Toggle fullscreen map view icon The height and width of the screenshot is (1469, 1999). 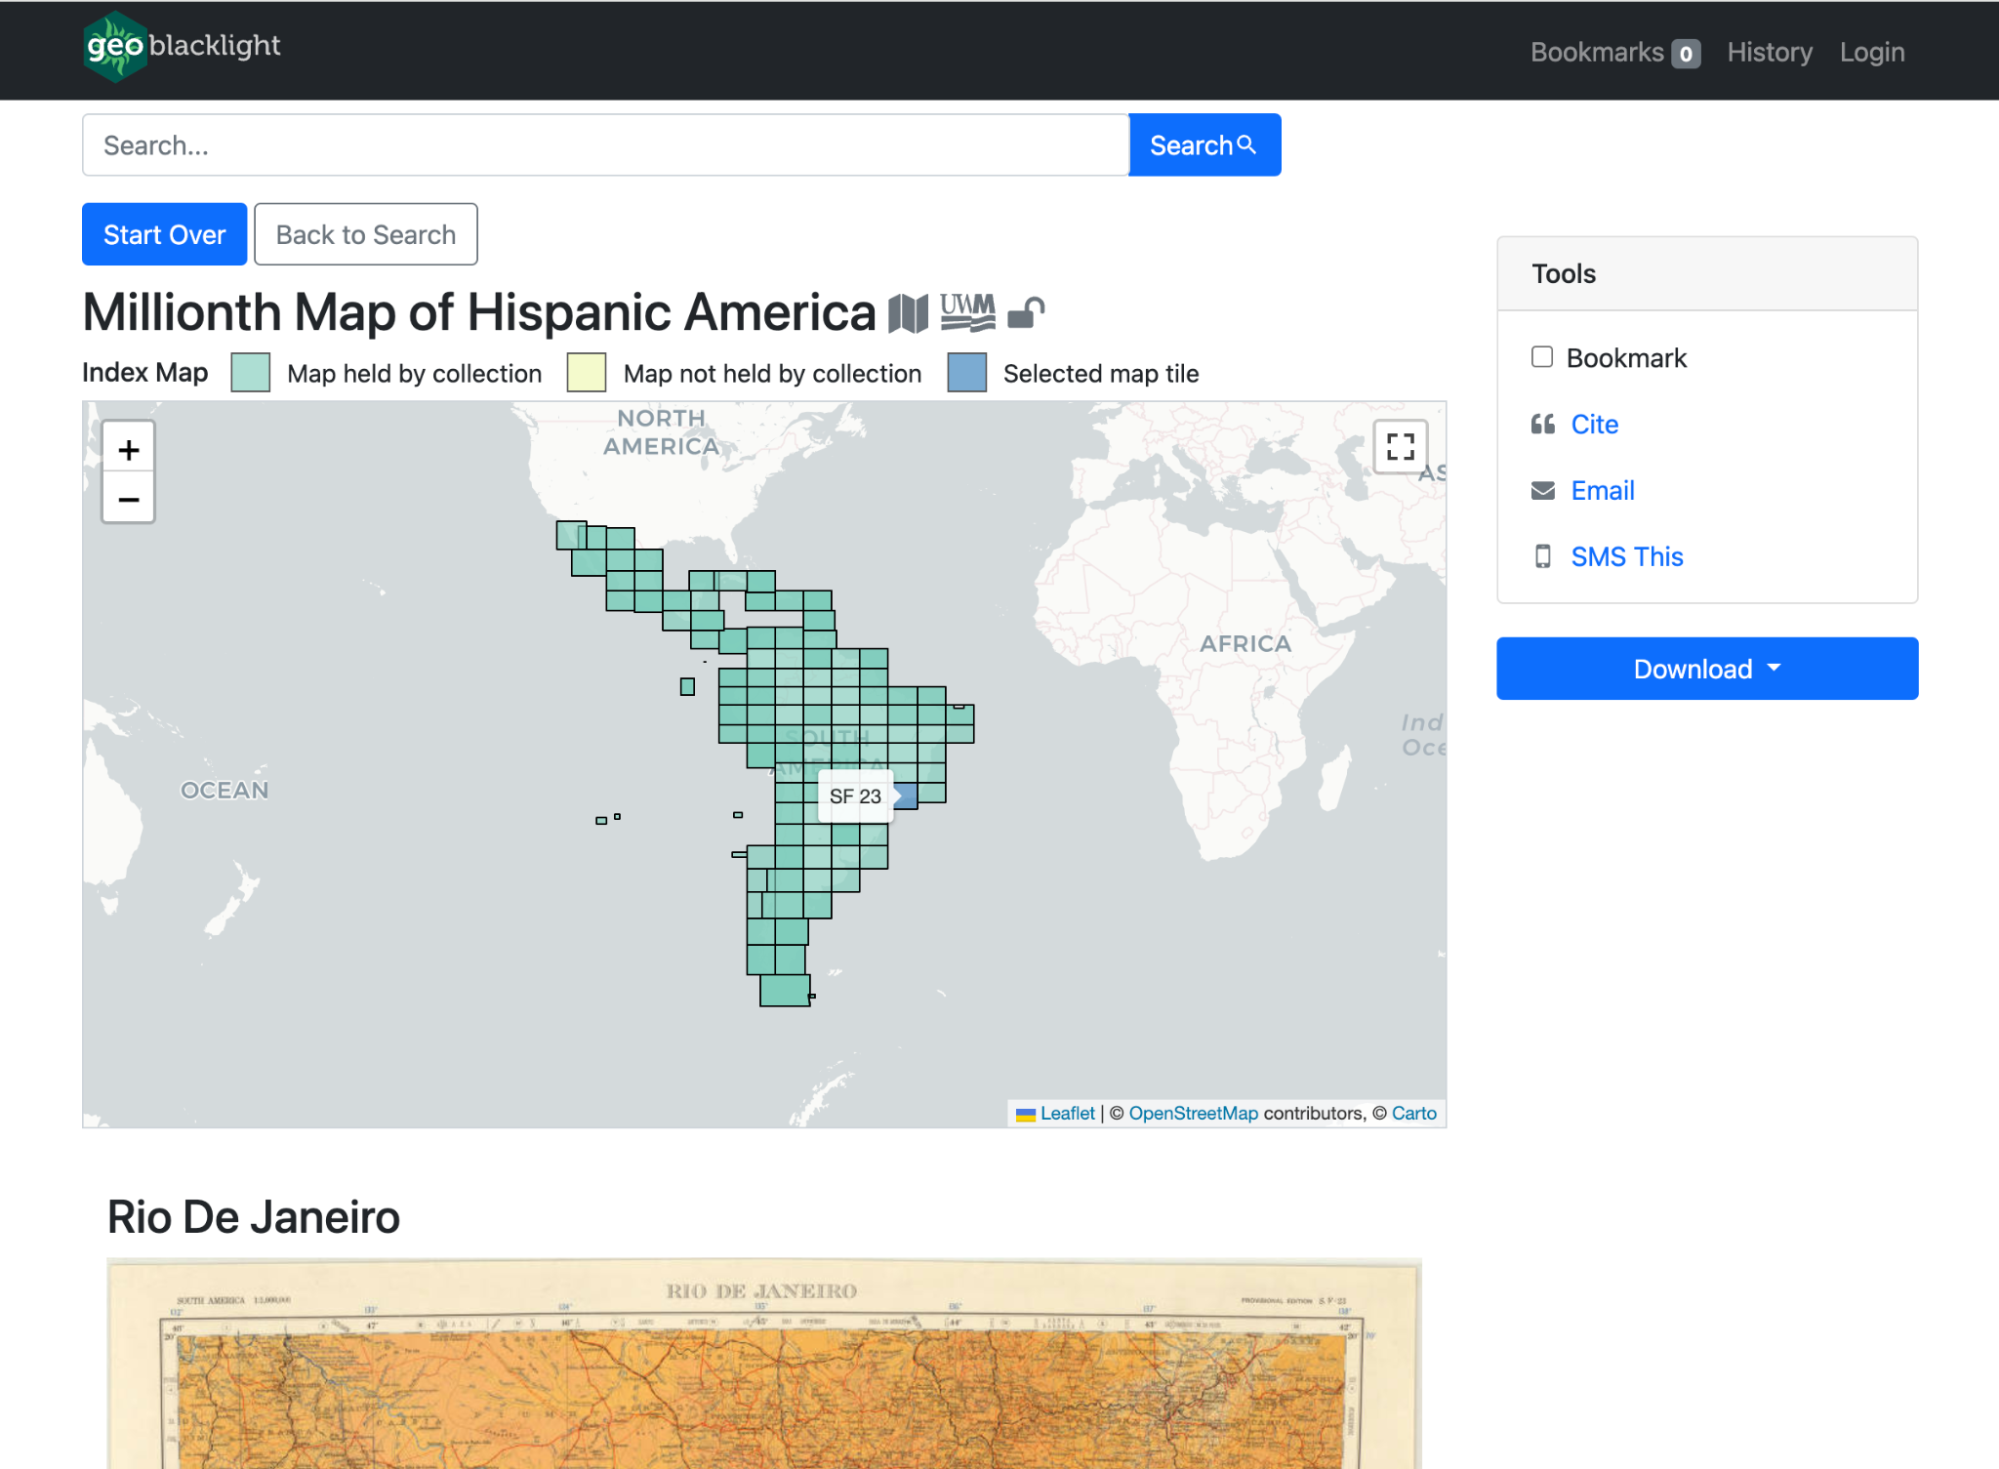[x=1400, y=446]
